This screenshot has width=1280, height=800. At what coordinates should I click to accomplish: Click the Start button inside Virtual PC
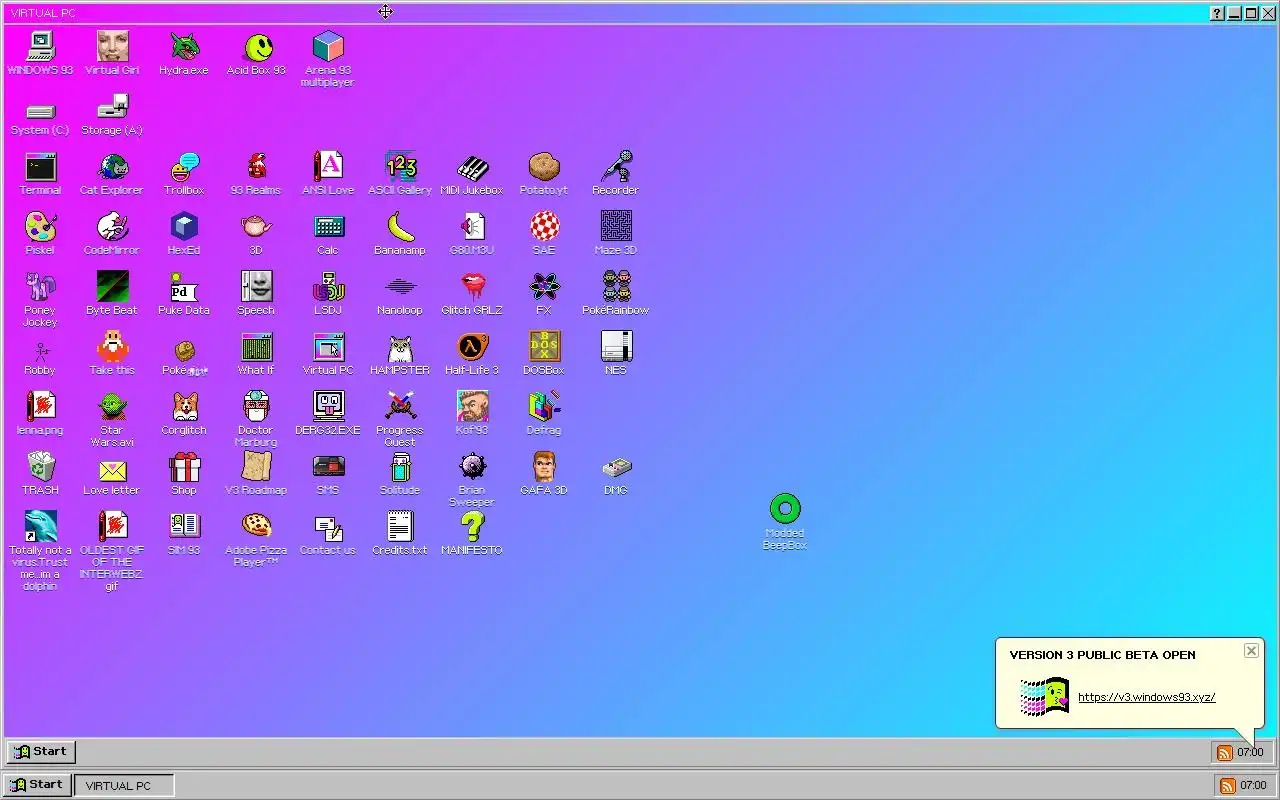coord(41,752)
